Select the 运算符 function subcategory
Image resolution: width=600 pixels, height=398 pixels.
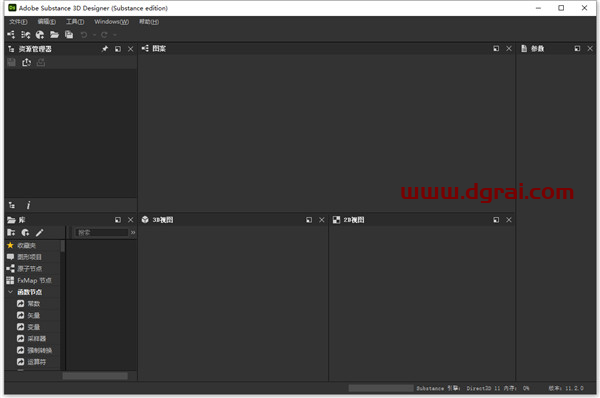pos(37,362)
